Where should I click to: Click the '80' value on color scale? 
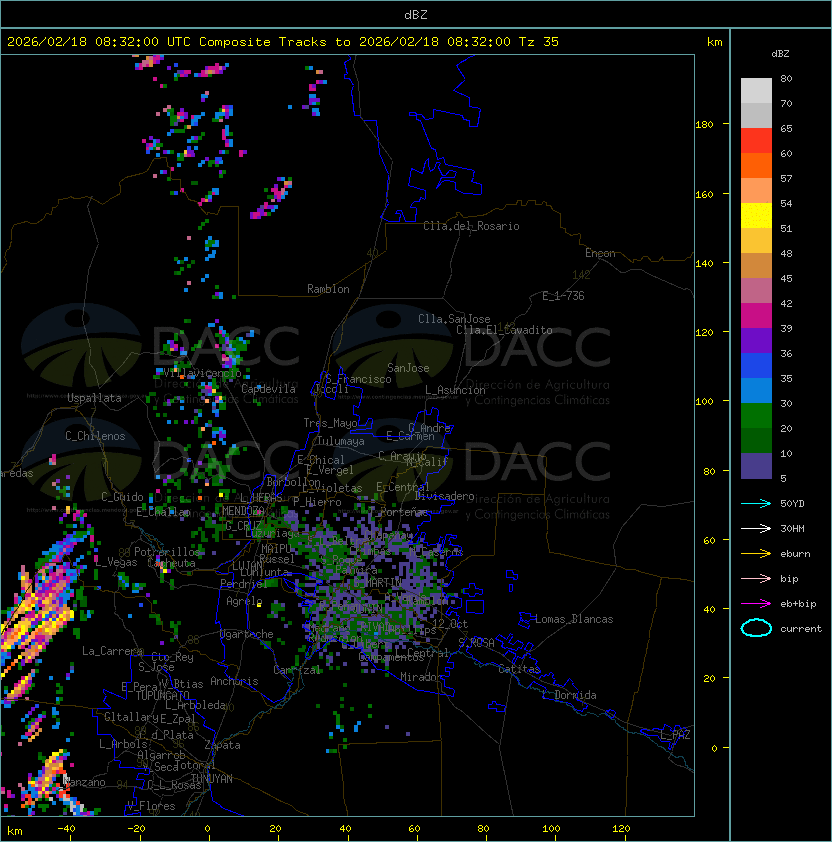[786, 78]
